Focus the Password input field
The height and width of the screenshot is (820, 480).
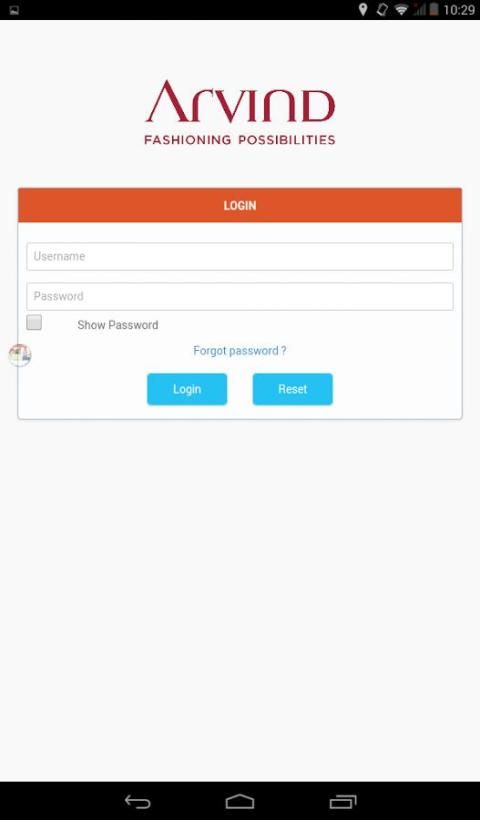pos(240,297)
